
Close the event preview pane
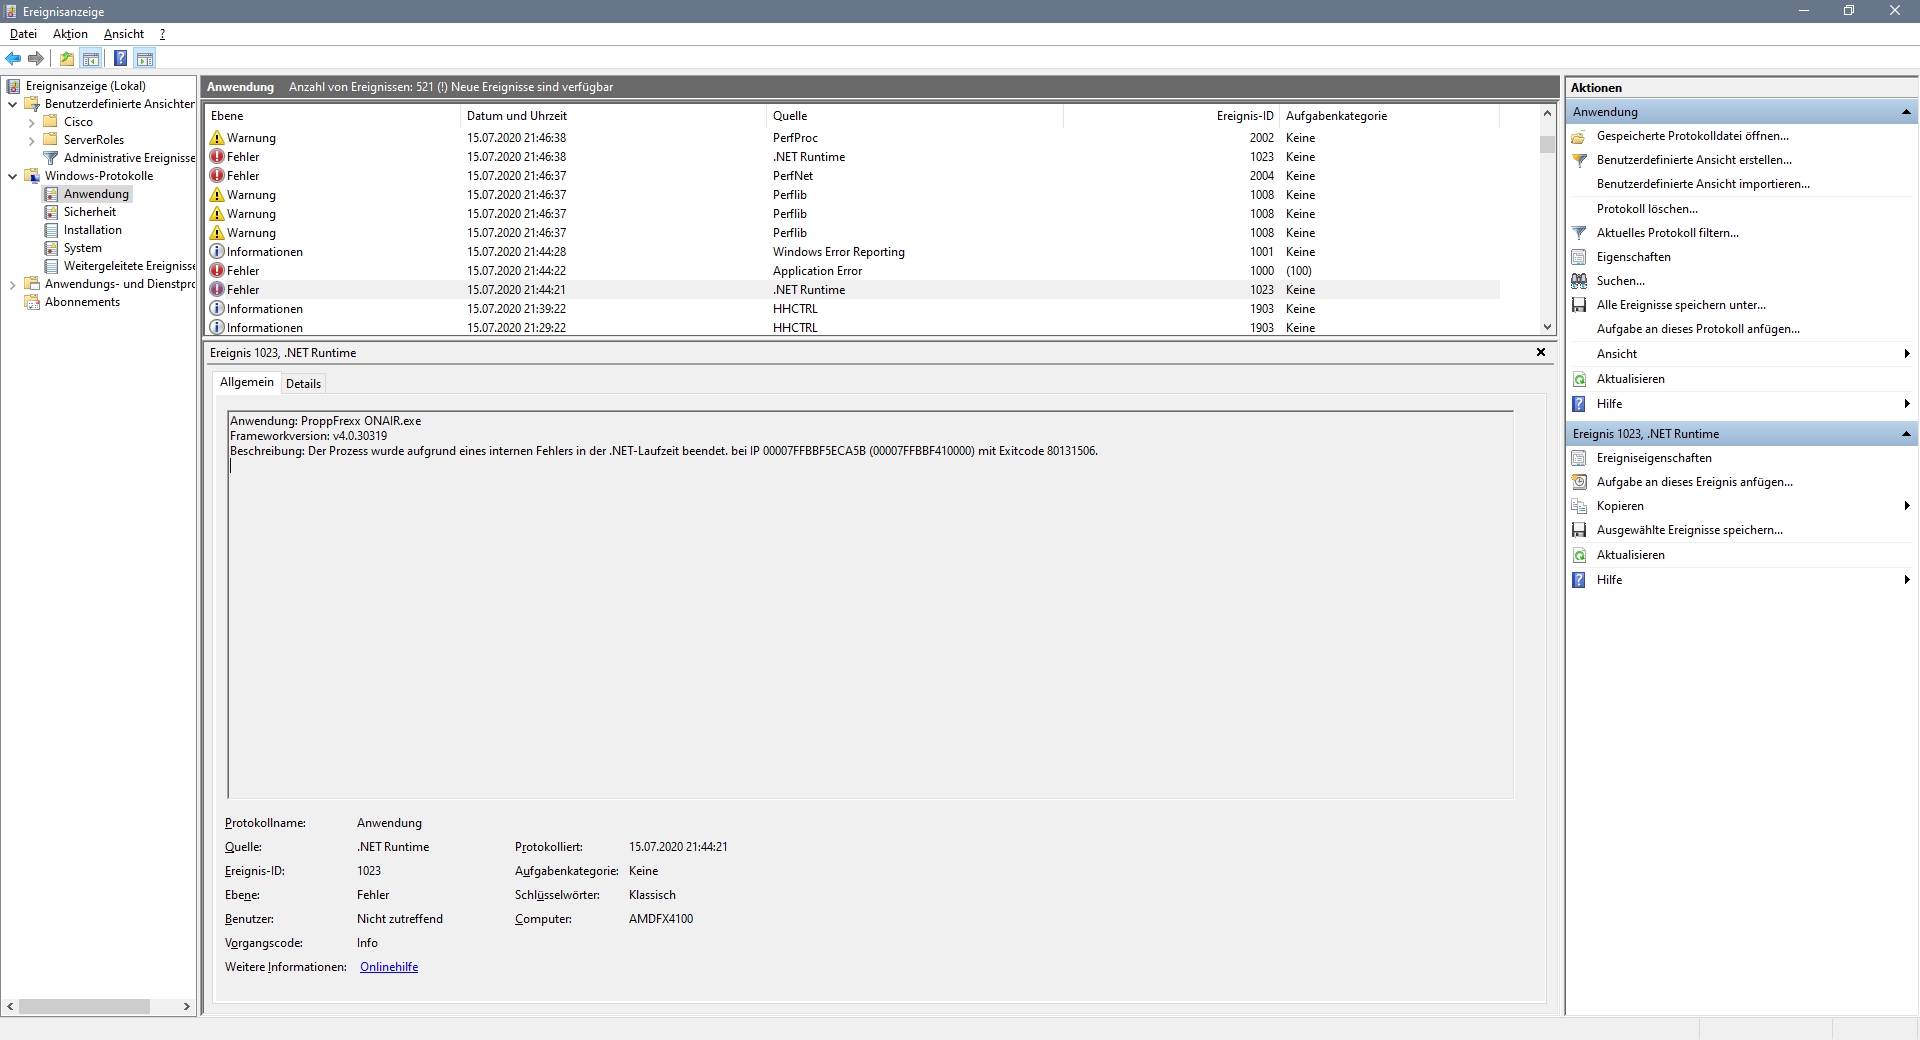pos(1540,352)
